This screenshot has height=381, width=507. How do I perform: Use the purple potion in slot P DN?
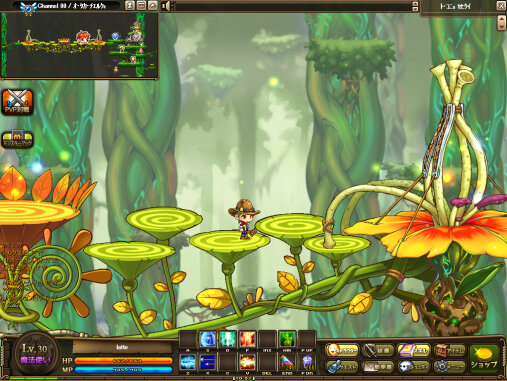click(307, 362)
